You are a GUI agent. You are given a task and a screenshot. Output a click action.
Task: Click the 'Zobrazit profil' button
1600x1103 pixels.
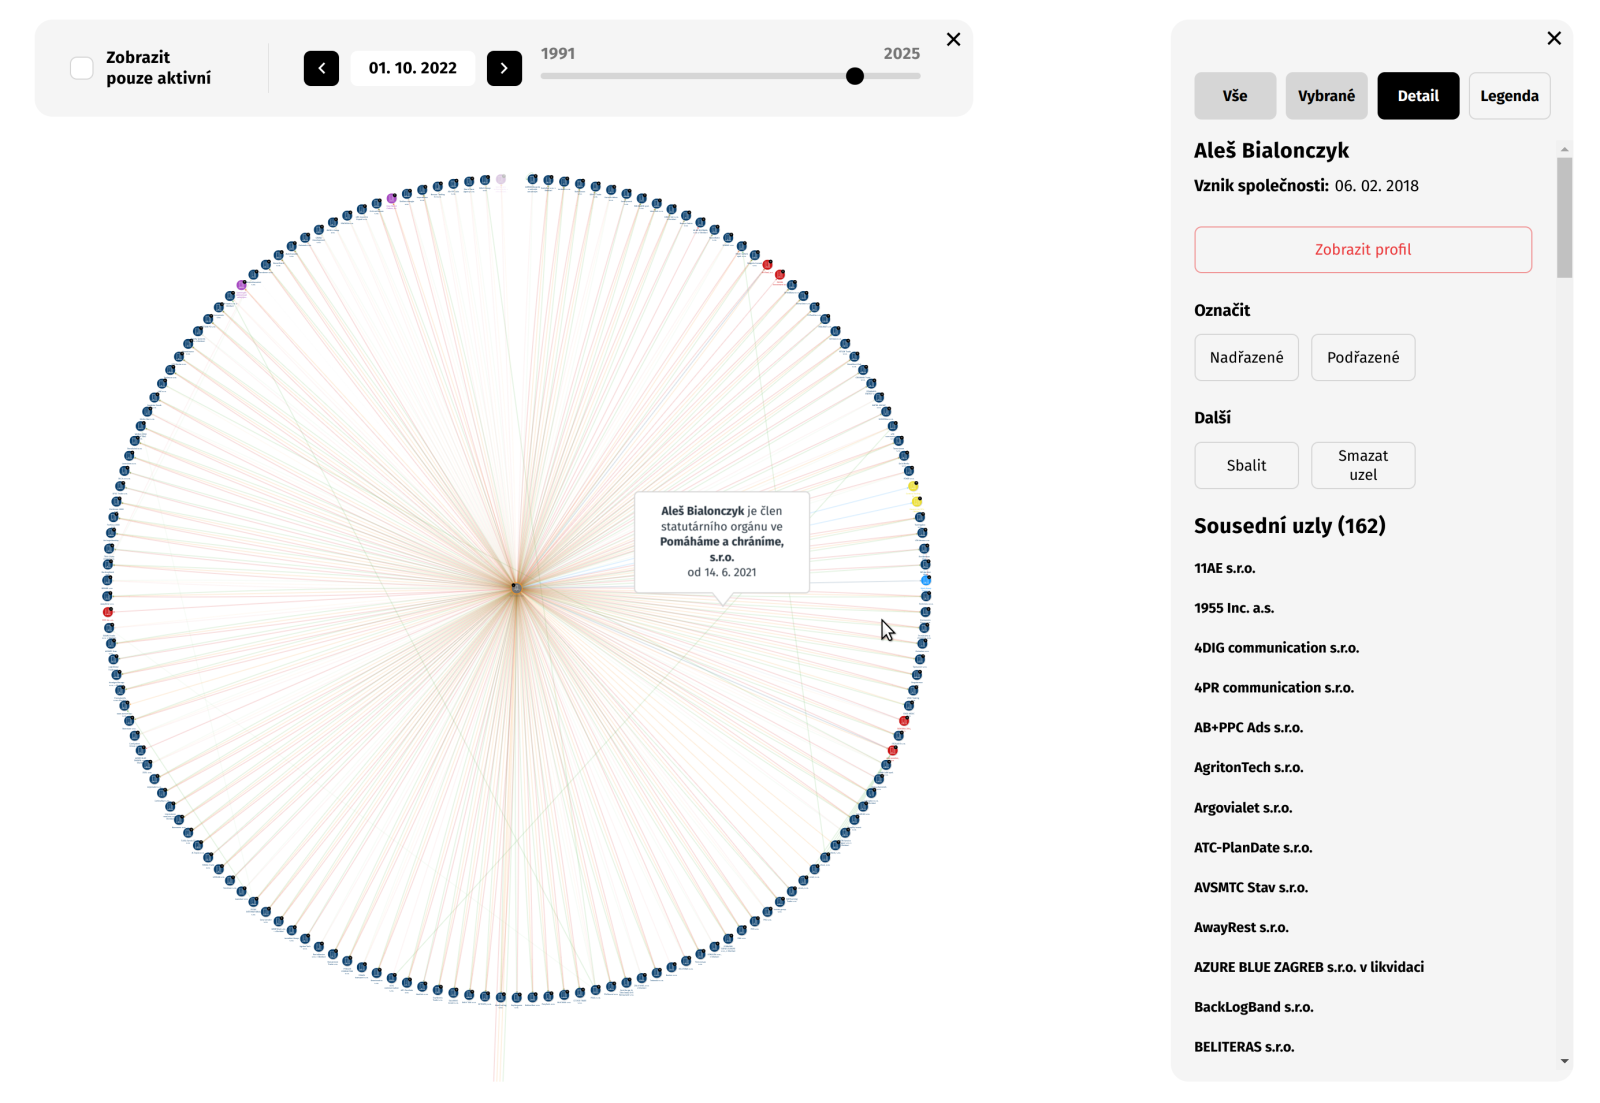tap(1362, 250)
